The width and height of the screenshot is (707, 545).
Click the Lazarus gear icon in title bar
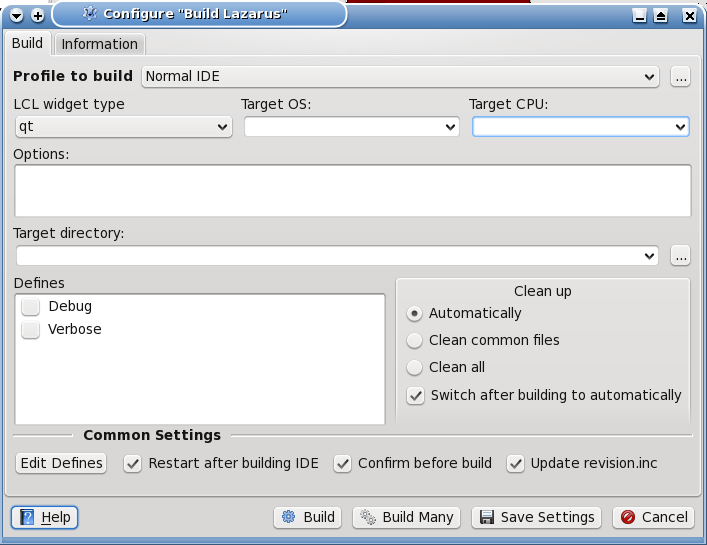(90, 14)
